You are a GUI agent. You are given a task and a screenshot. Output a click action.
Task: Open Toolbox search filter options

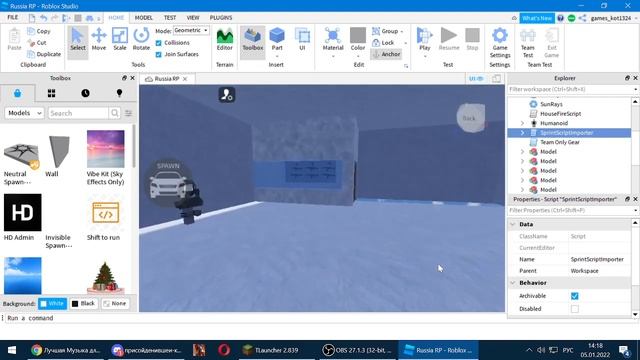pos(128,113)
